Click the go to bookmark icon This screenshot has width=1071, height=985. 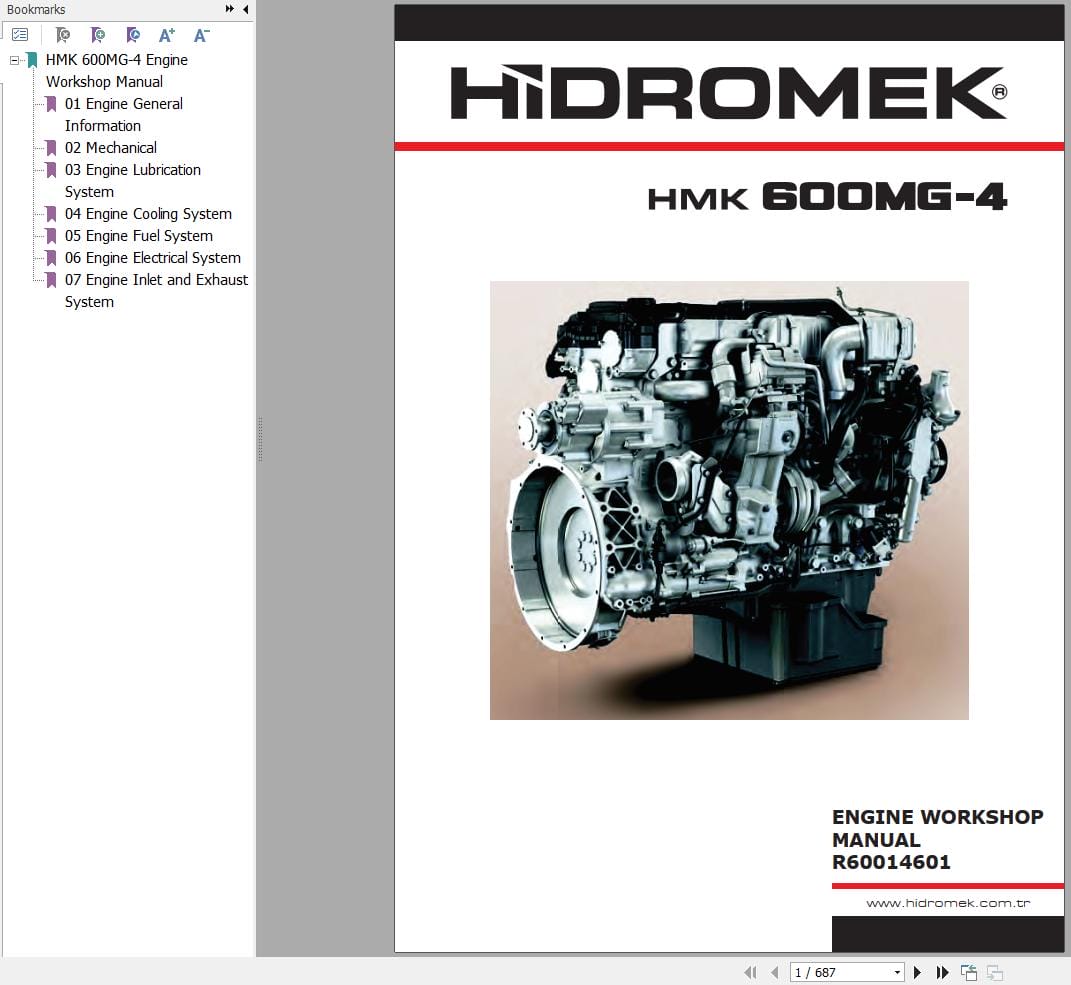132,35
